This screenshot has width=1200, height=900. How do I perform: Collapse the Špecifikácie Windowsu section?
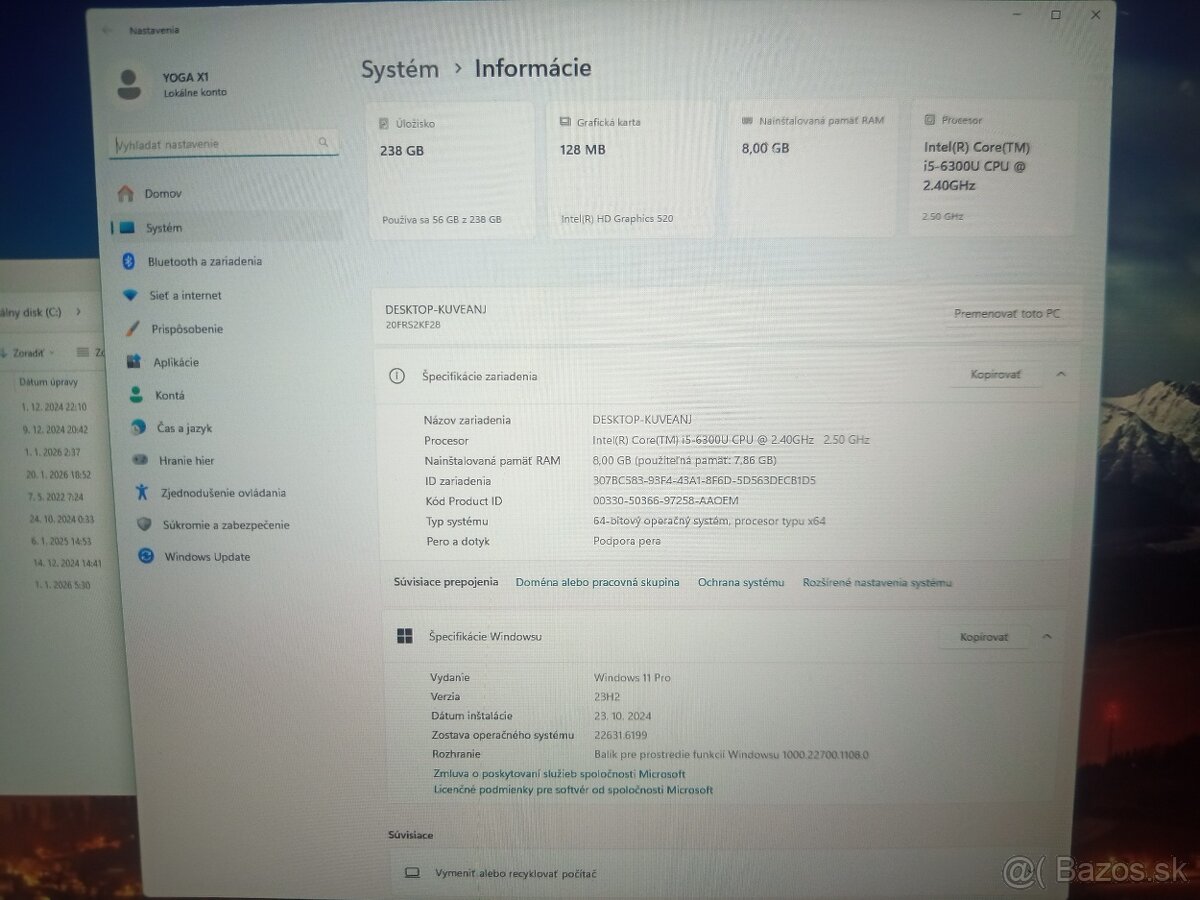(x=1047, y=636)
